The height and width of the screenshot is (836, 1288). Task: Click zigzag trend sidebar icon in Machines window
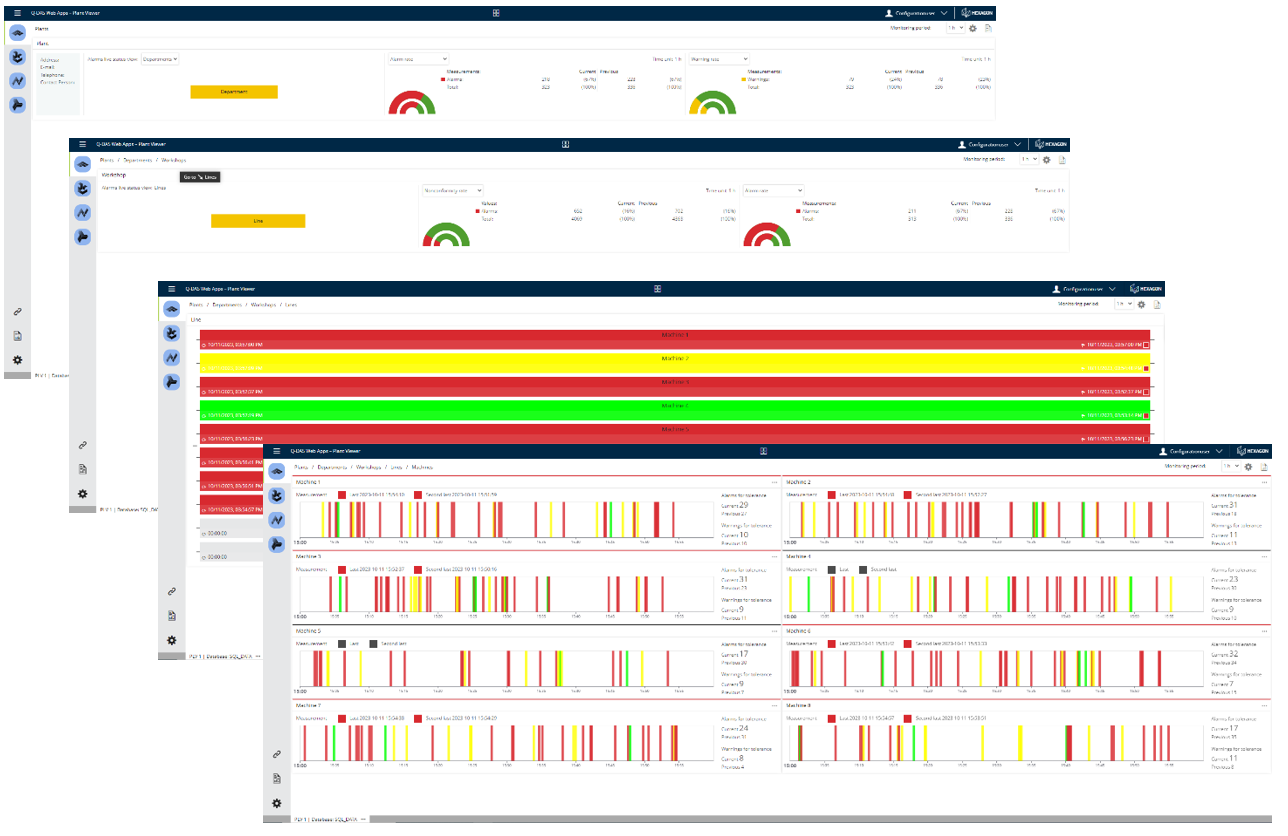point(277,520)
